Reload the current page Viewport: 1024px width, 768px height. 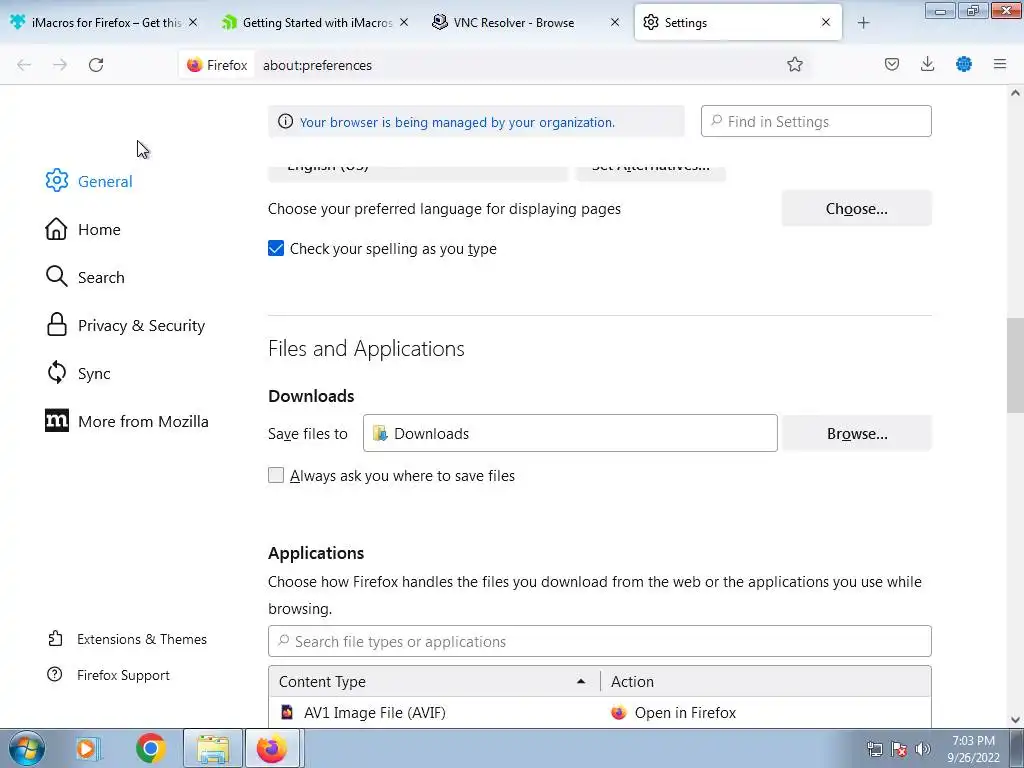[x=96, y=65]
